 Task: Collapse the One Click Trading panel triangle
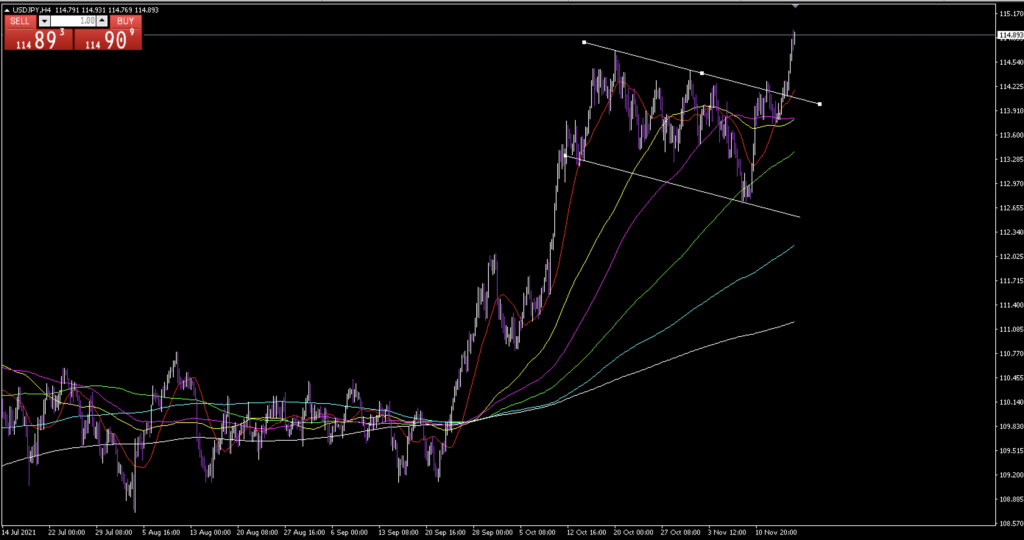(7, 10)
